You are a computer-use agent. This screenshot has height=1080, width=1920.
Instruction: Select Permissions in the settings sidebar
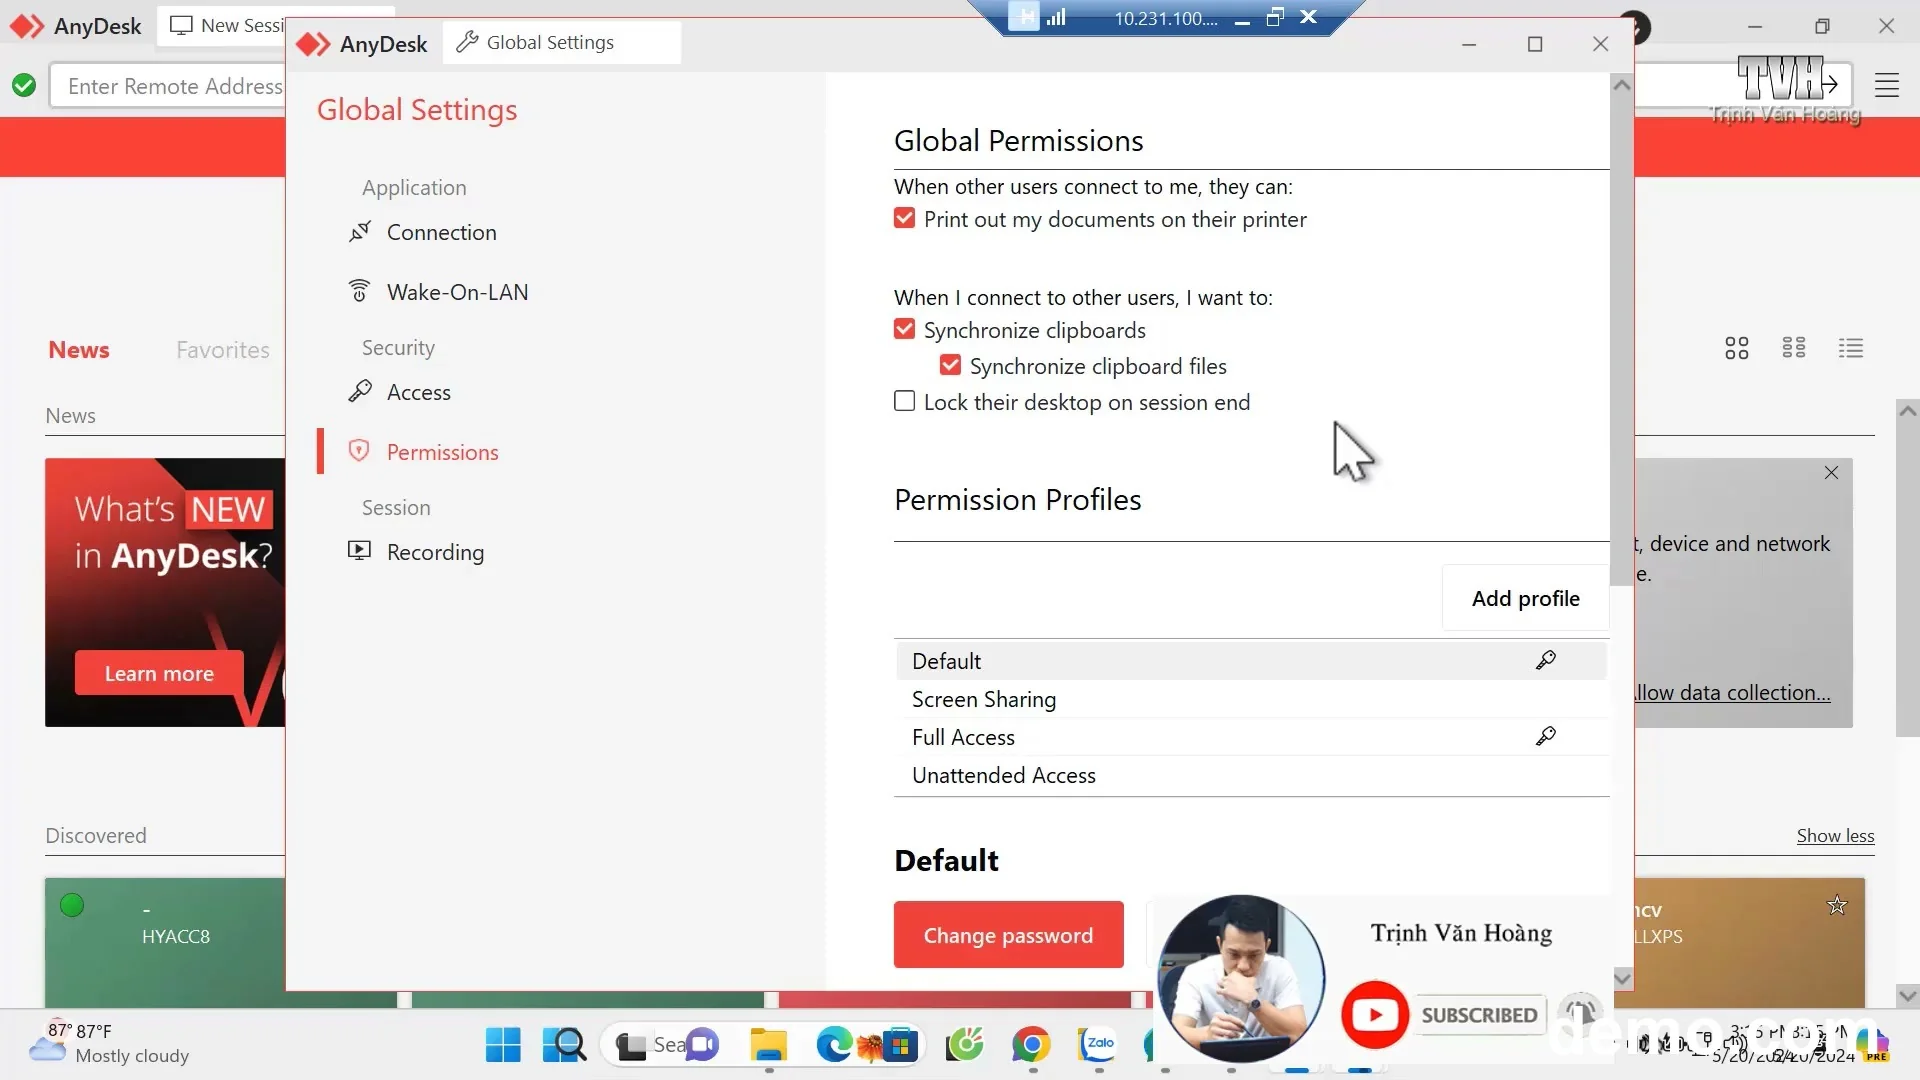(x=442, y=452)
